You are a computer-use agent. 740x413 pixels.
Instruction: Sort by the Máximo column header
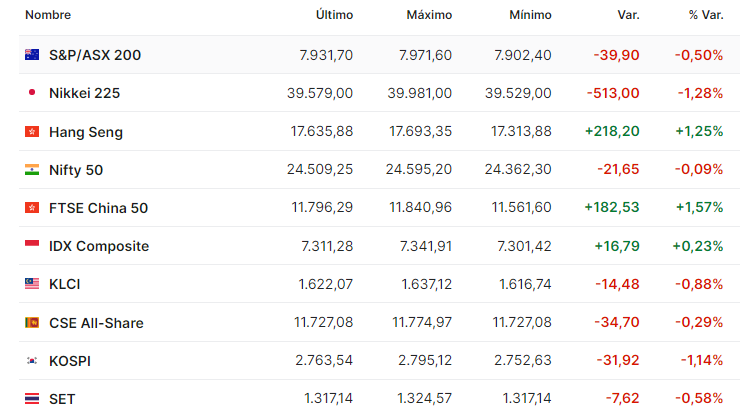(x=429, y=15)
